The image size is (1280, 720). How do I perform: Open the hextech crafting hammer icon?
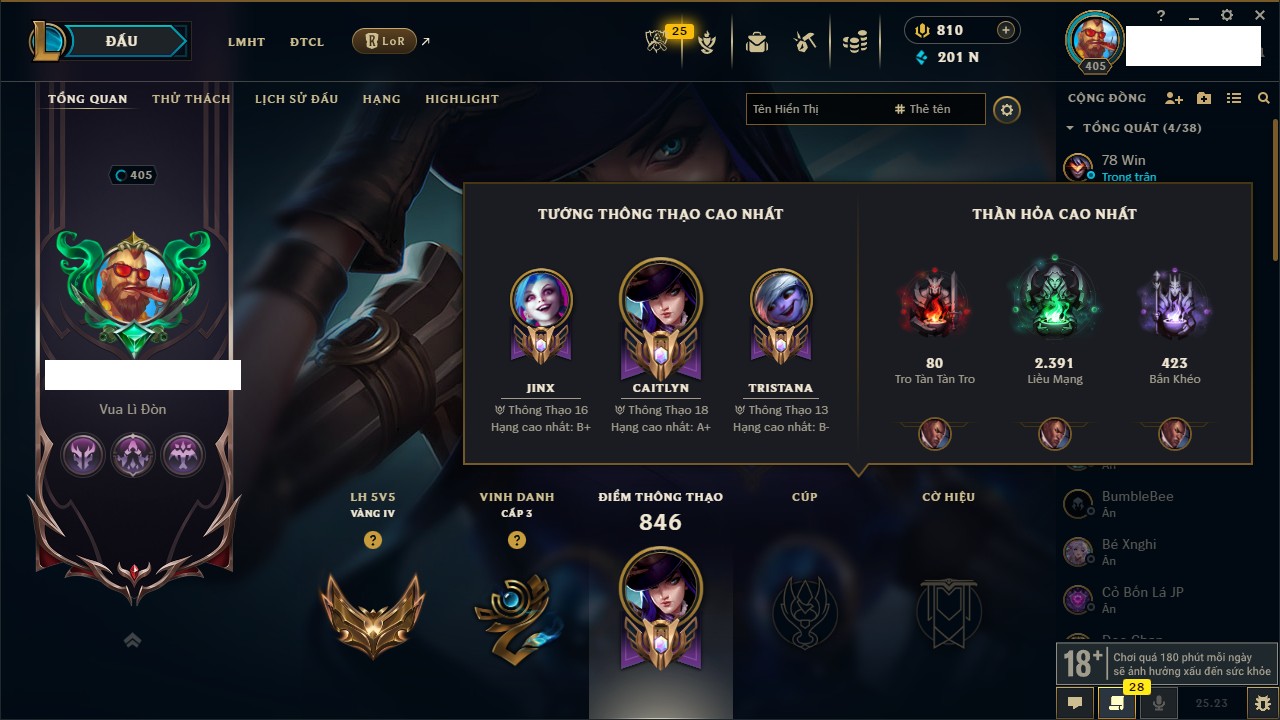(805, 42)
